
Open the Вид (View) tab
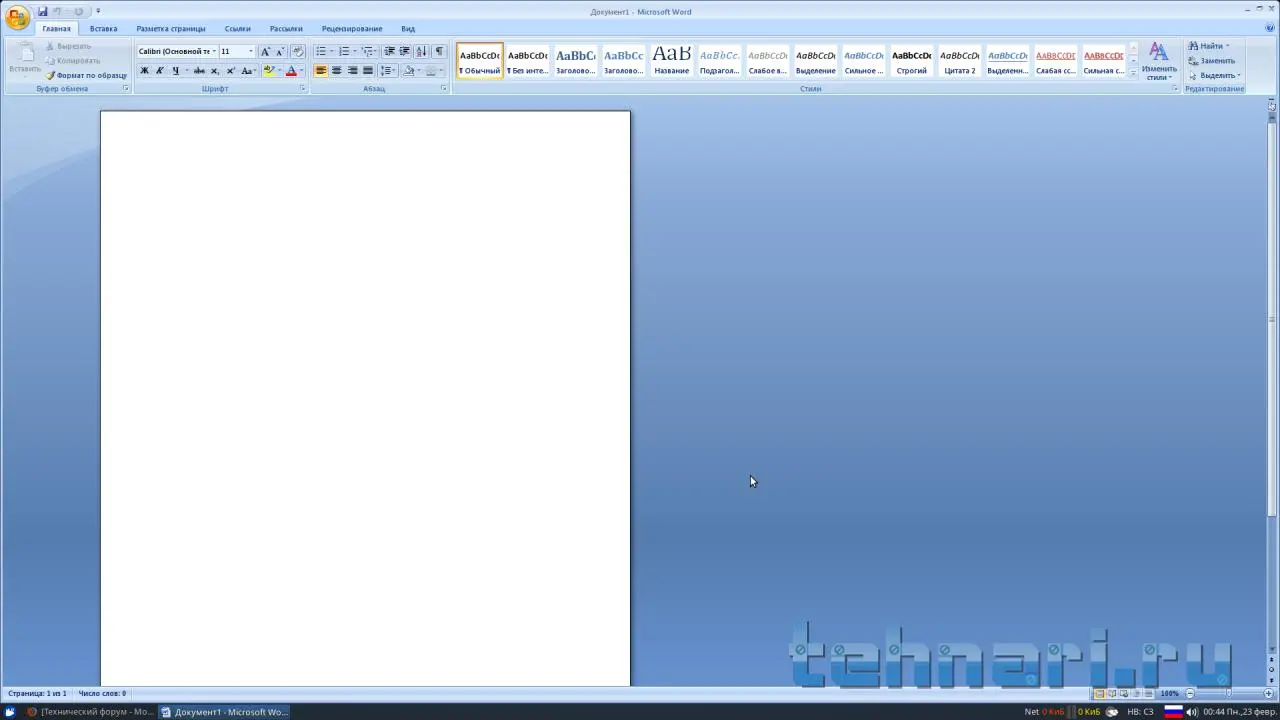(x=408, y=29)
